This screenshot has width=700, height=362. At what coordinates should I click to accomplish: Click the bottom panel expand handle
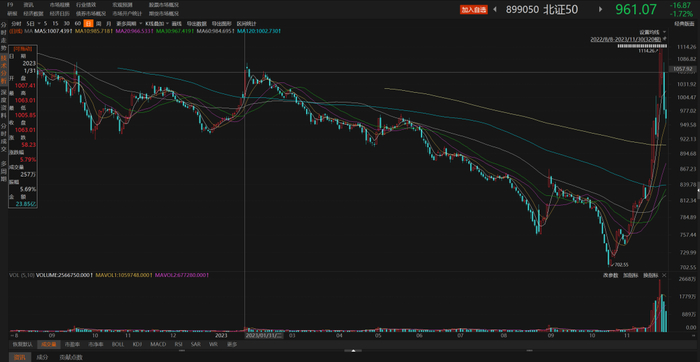[x=353, y=351]
